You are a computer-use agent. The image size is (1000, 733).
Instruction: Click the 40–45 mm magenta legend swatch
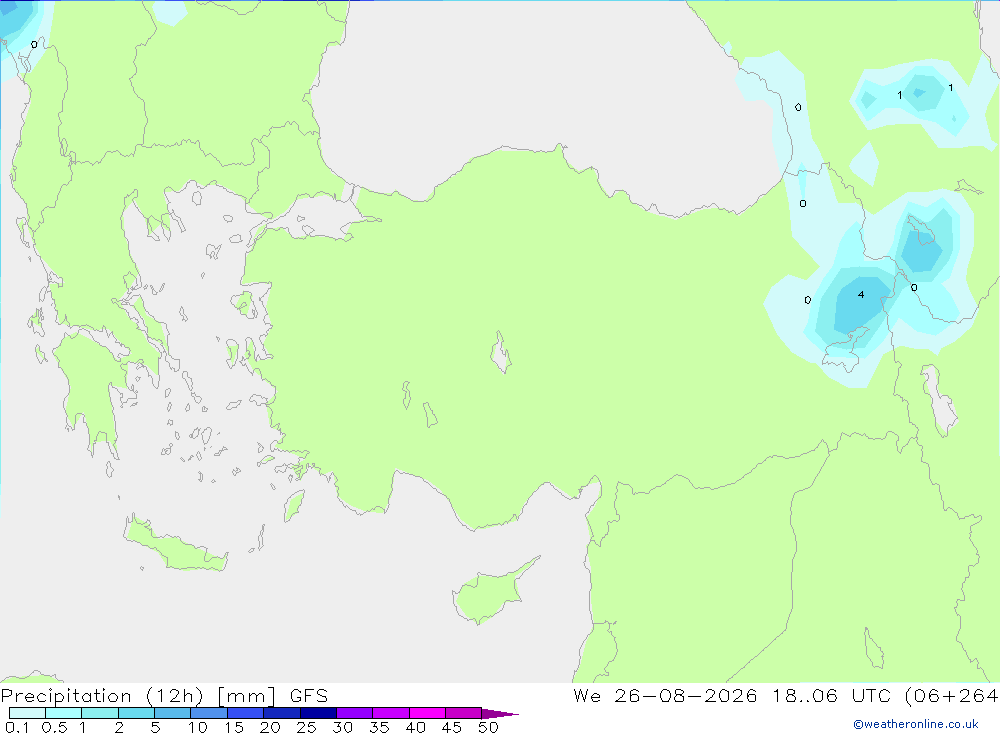[427, 713]
